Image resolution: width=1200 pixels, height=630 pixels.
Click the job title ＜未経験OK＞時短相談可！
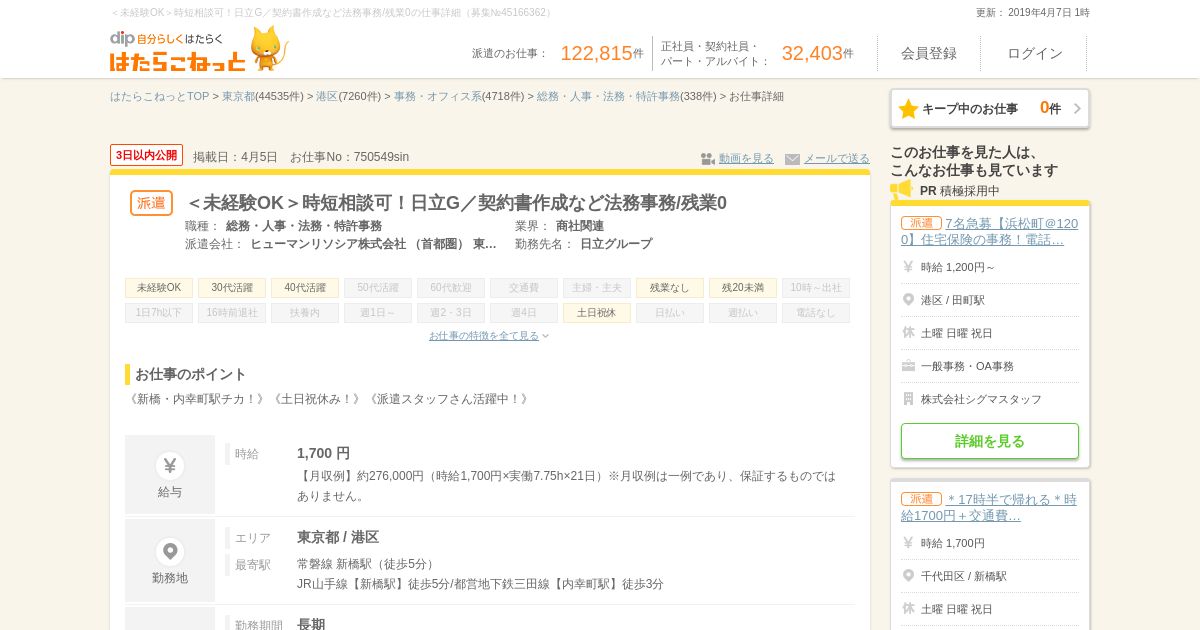456,203
